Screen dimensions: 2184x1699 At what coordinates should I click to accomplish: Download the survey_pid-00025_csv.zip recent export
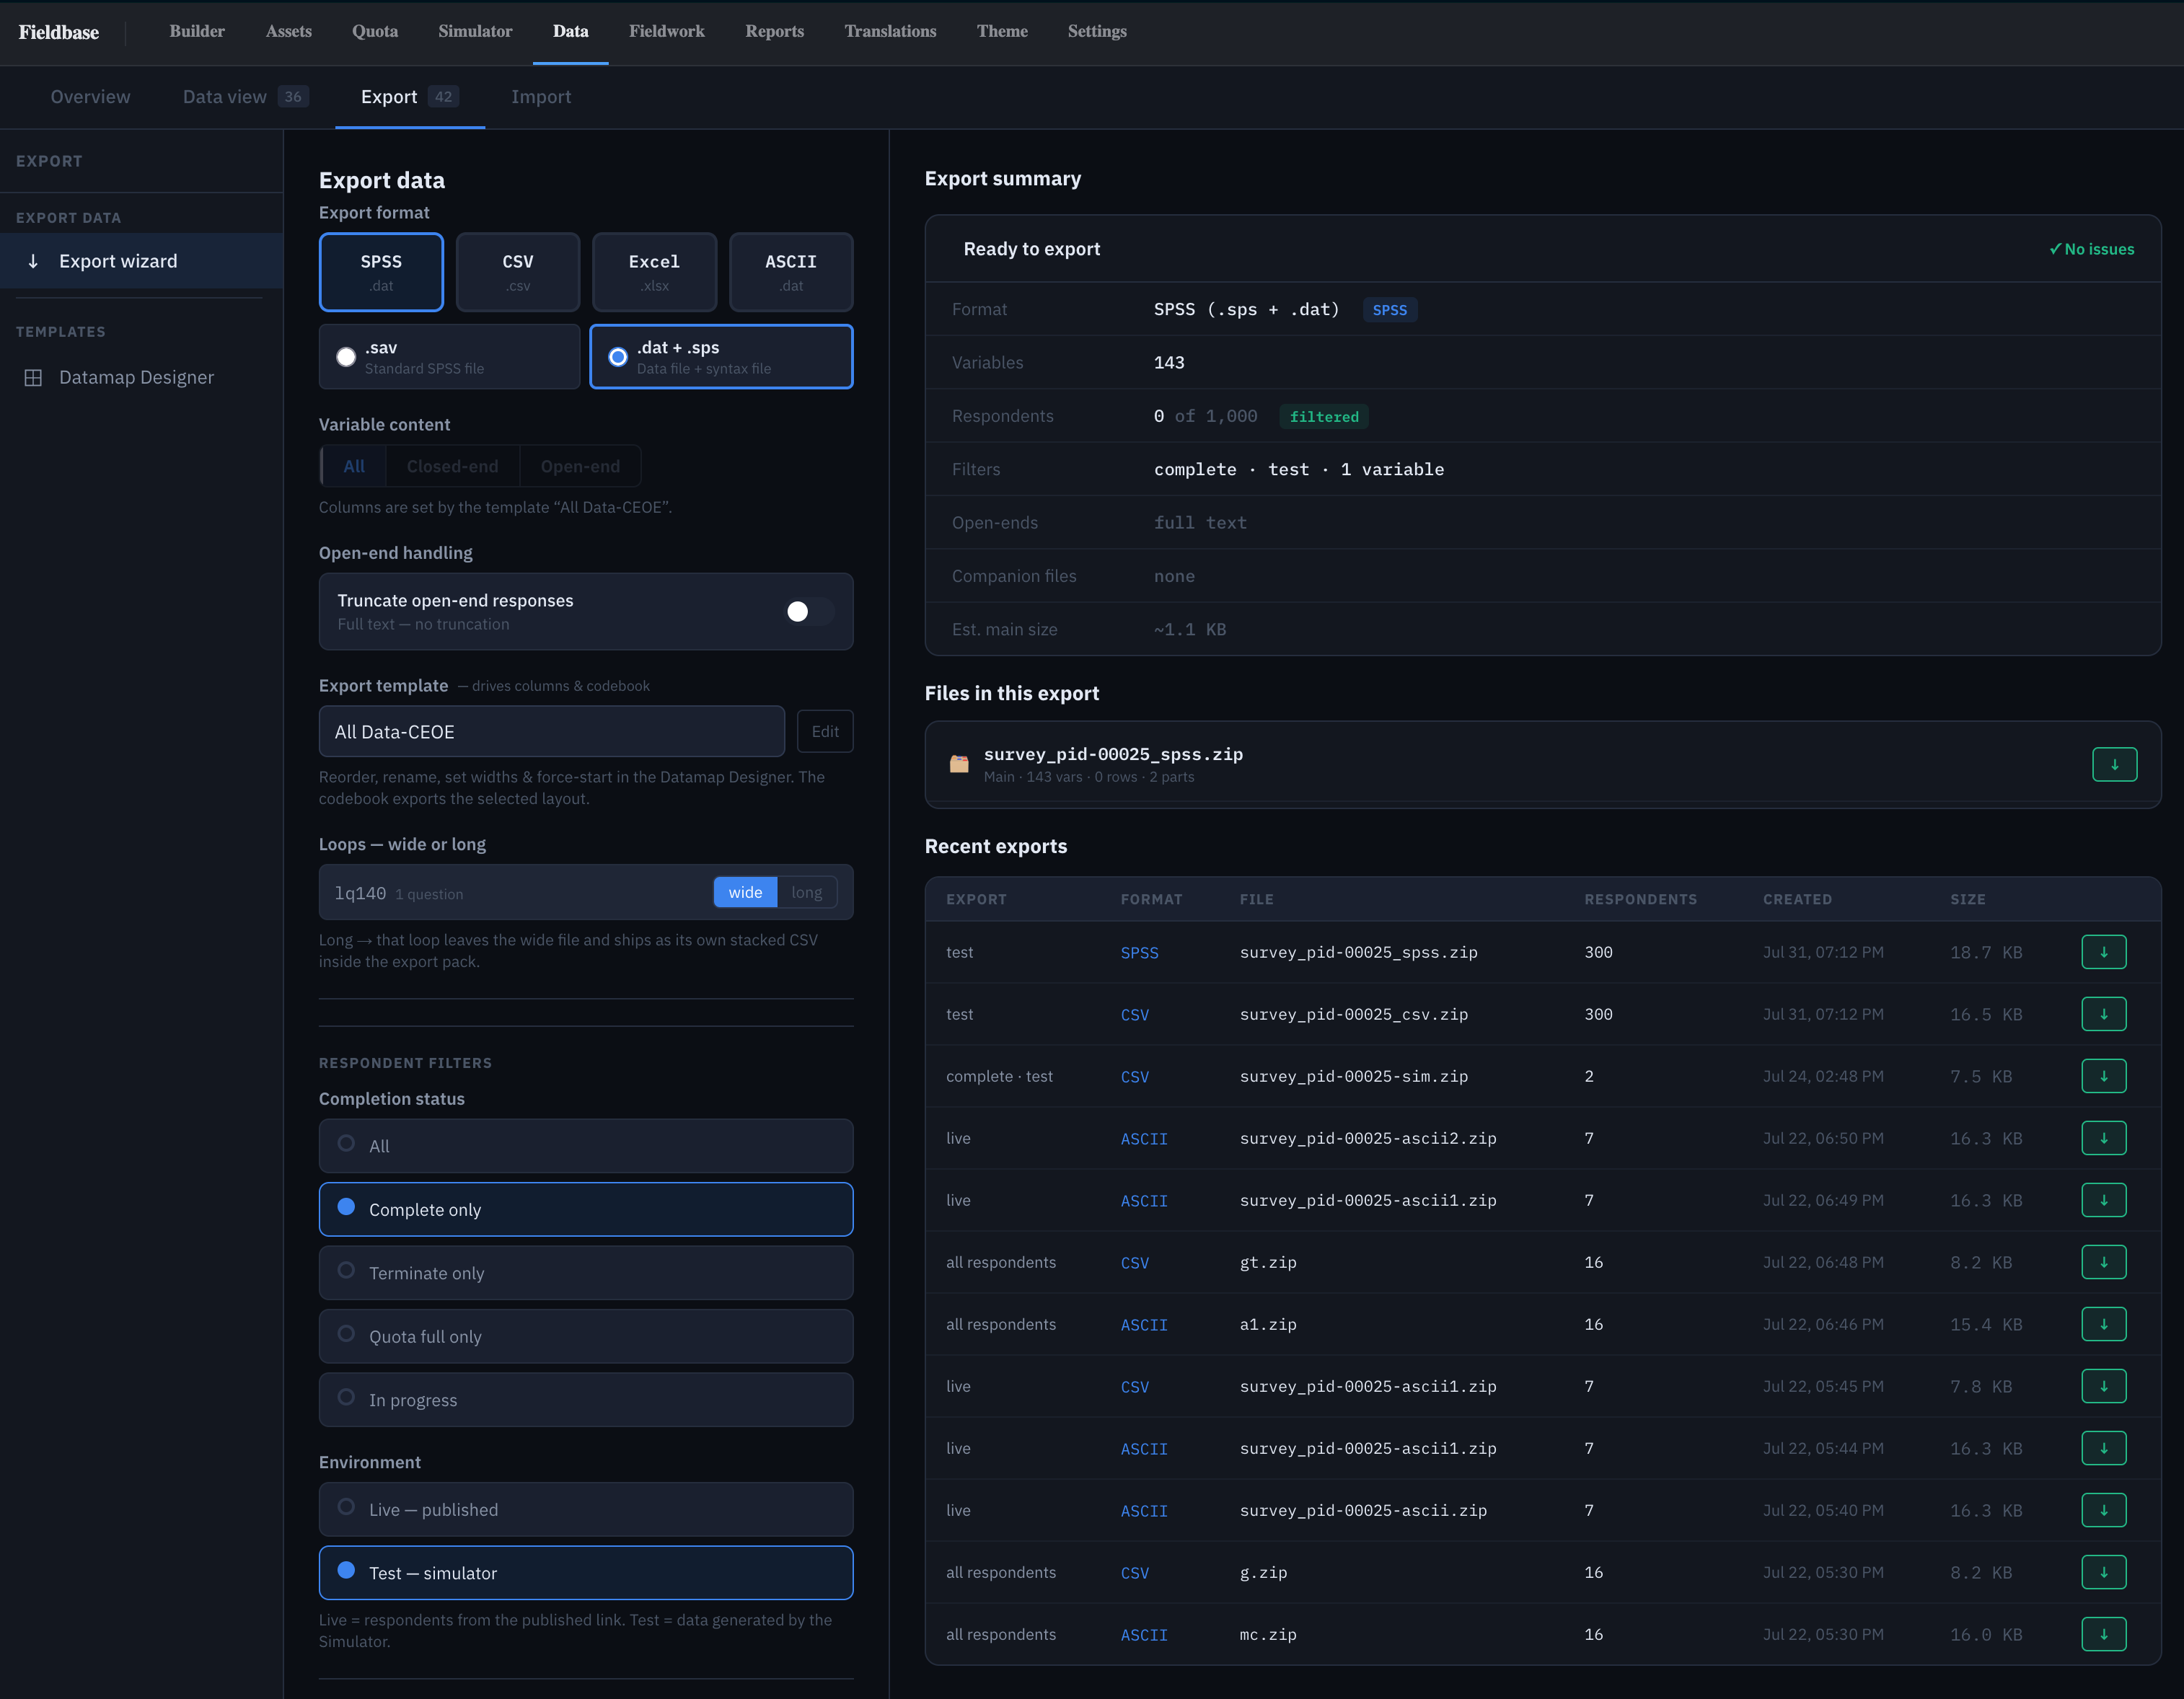coord(2103,1014)
